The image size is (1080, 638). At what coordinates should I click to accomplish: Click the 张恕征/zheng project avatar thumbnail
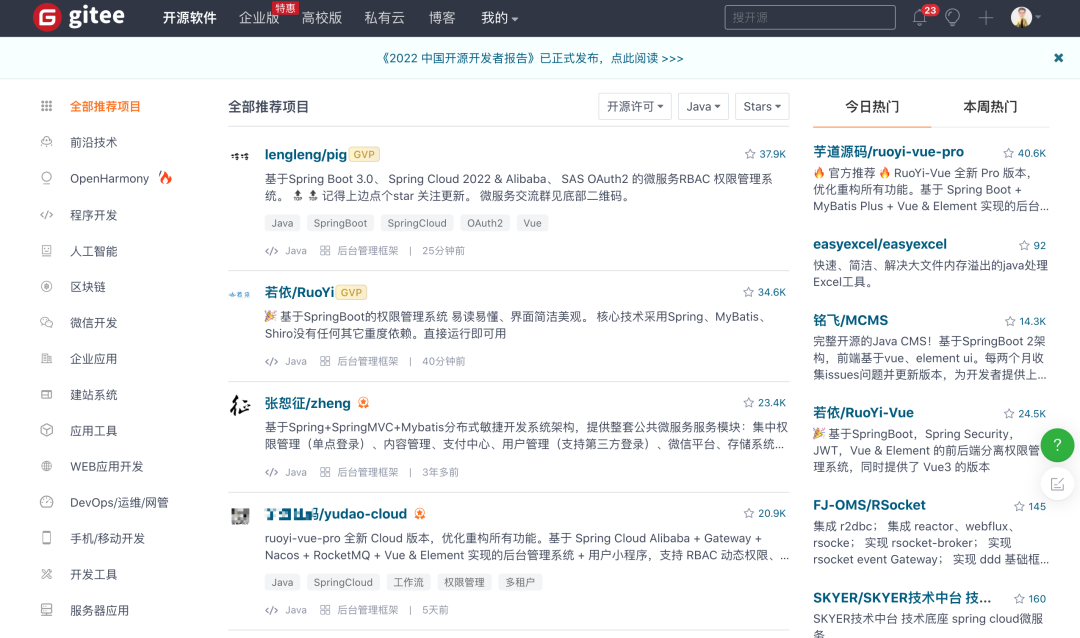[x=240, y=405]
